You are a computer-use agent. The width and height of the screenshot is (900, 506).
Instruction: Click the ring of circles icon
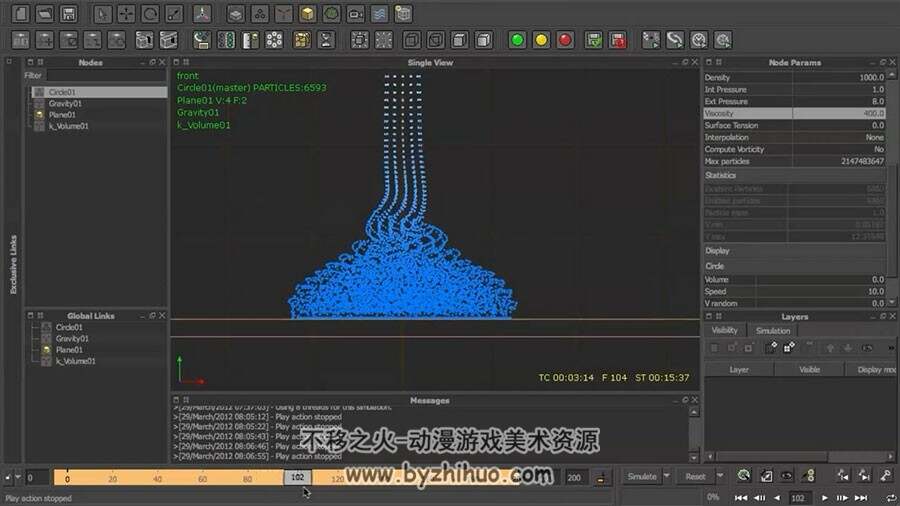274,40
